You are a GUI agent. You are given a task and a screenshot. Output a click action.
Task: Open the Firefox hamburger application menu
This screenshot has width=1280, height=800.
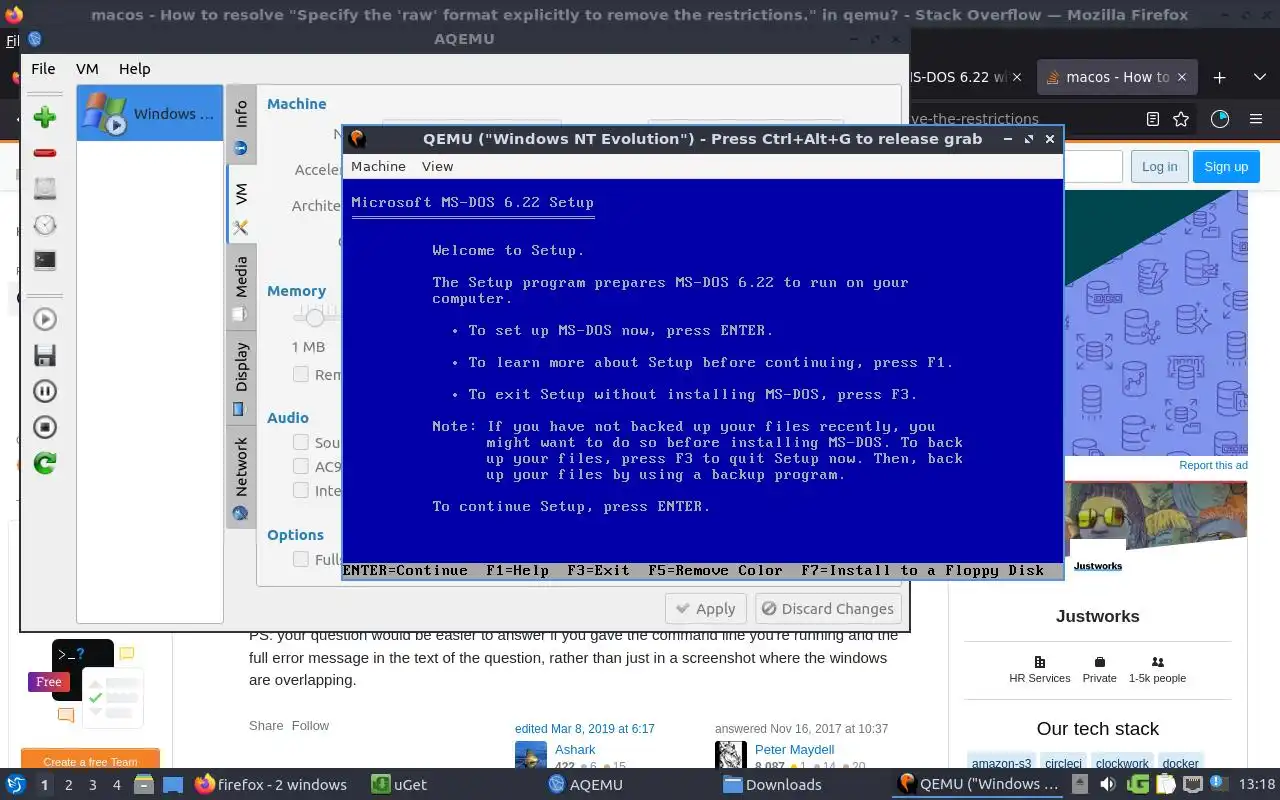pos(1256,119)
